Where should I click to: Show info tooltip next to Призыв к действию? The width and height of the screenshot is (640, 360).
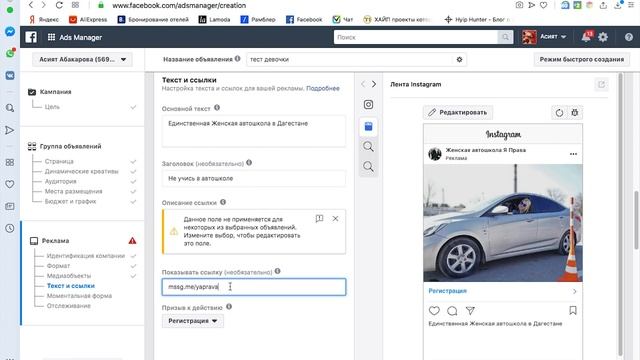[229, 307]
